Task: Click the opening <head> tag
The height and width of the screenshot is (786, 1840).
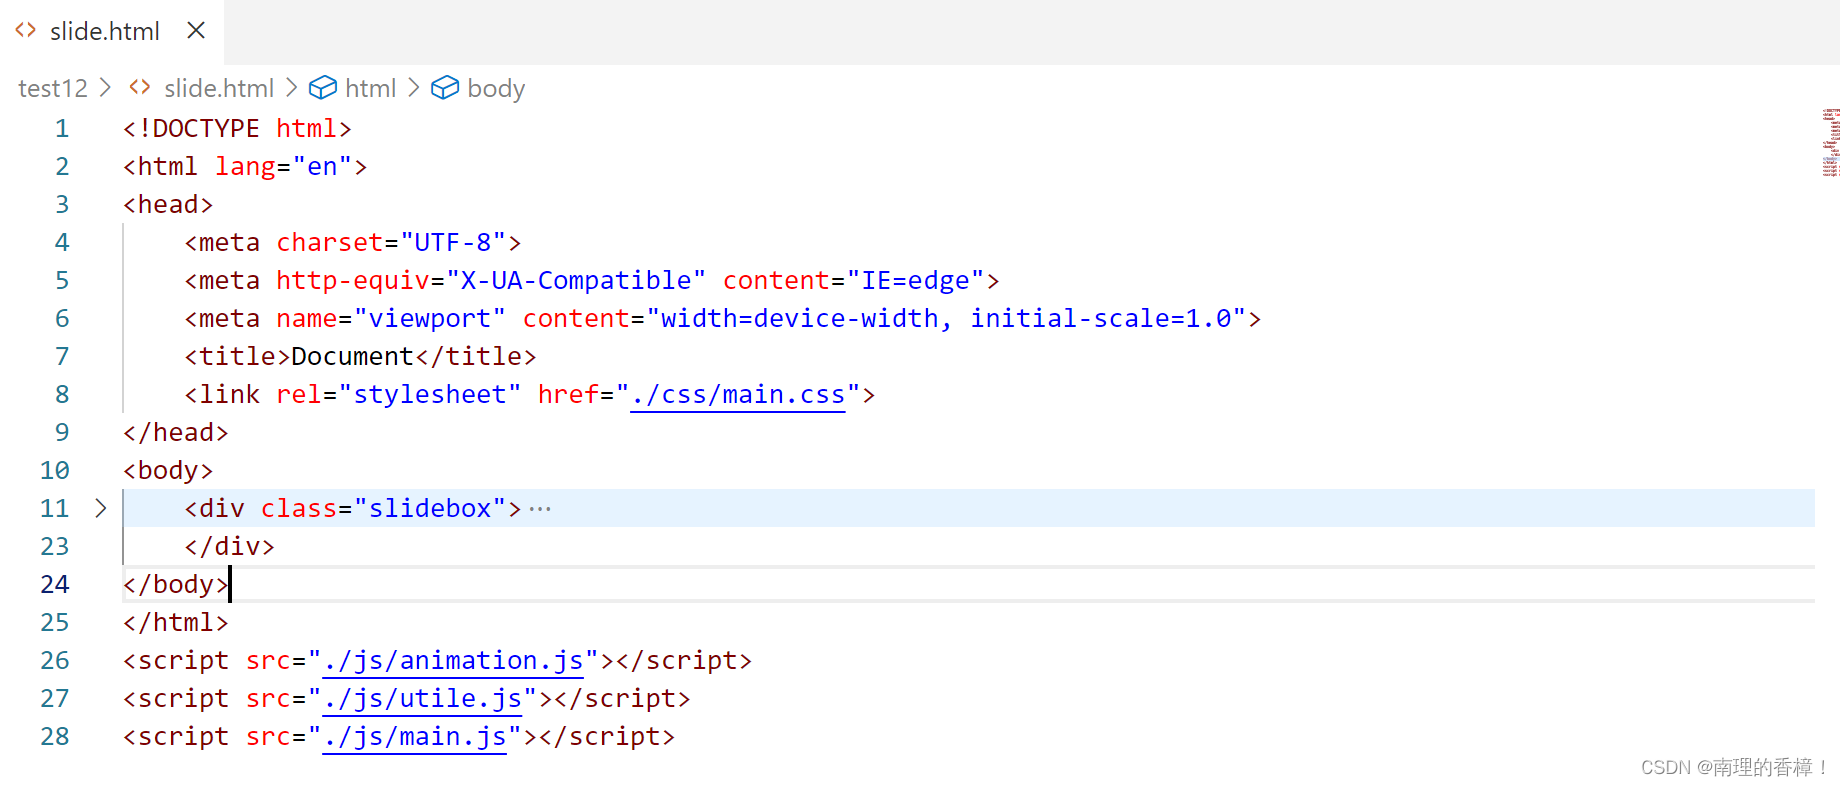Action: click(x=168, y=205)
